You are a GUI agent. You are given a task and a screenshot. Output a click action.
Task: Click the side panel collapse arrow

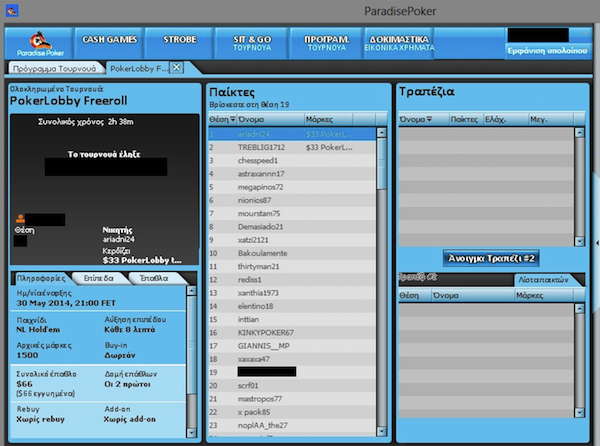point(597,243)
